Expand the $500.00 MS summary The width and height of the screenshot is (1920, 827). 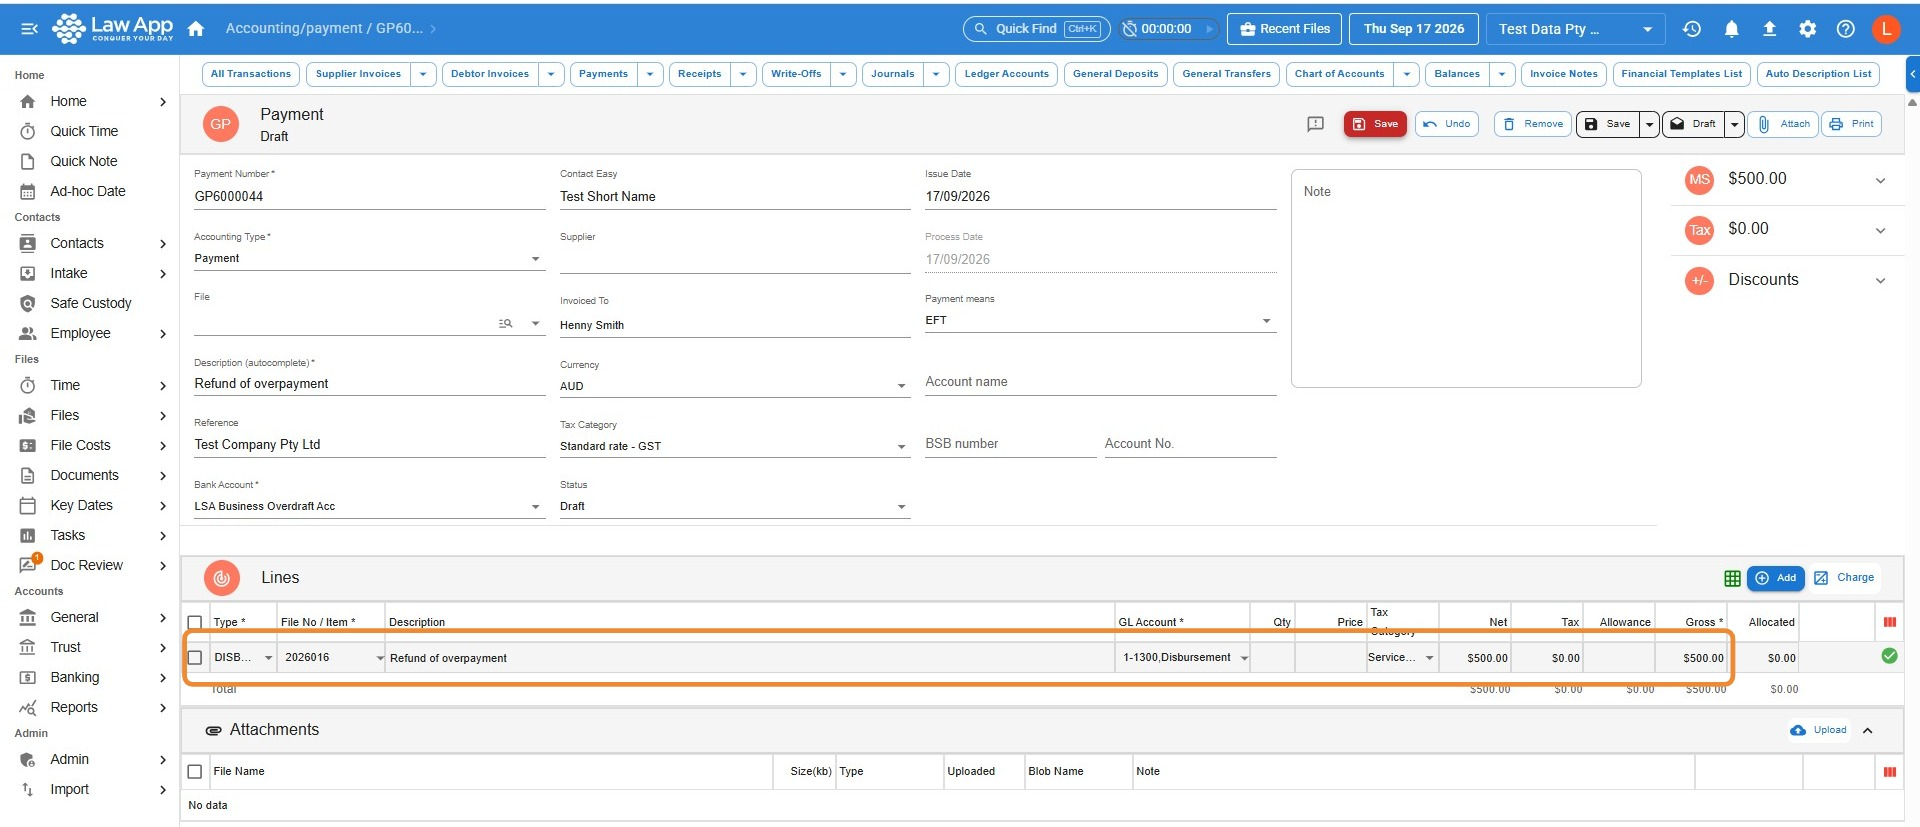pos(1880,180)
